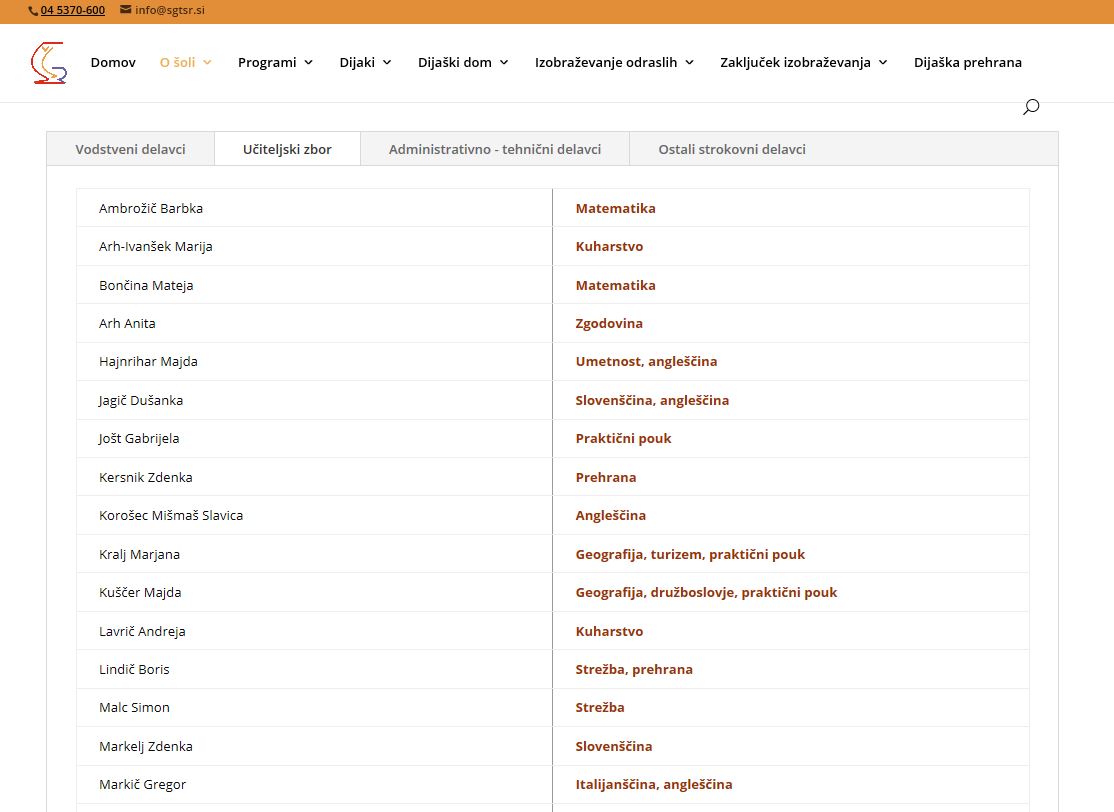The width and height of the screenshot is (1114, 812).
Task: Open the Dijaški dom dropdown
Action: (463, 62)
